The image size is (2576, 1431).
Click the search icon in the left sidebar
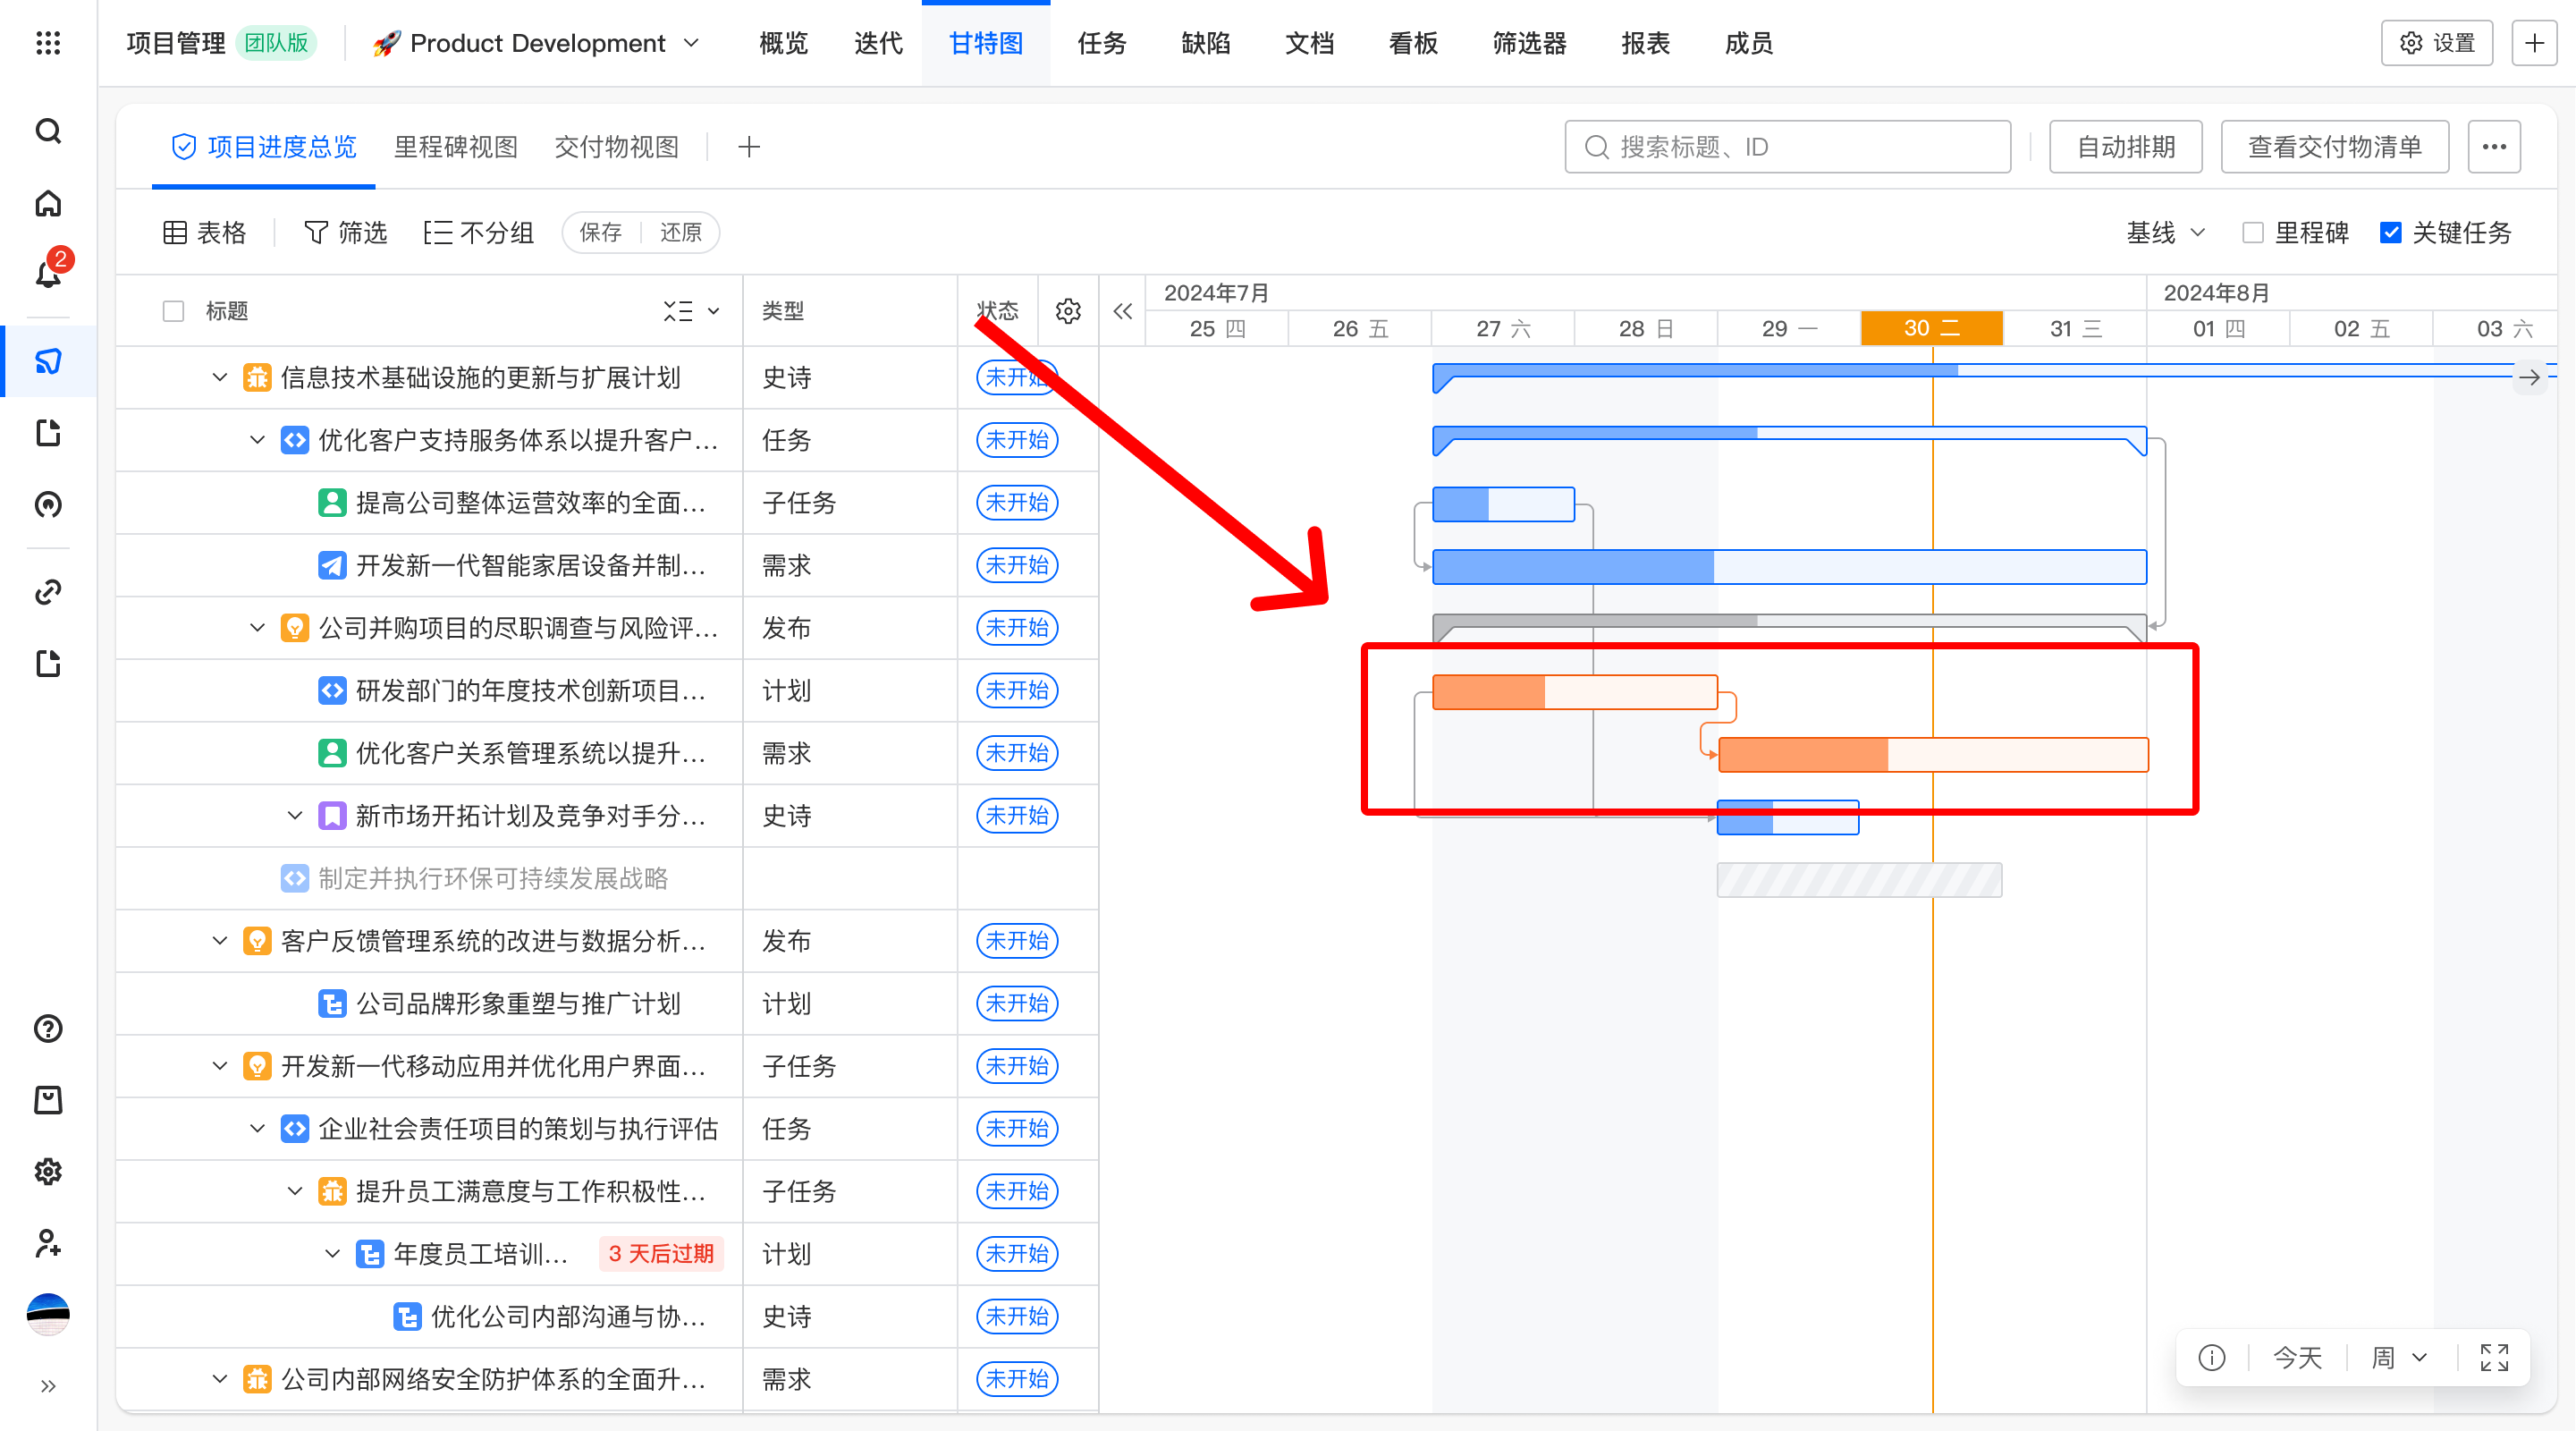pyautogui.click(x=48, y=131)
